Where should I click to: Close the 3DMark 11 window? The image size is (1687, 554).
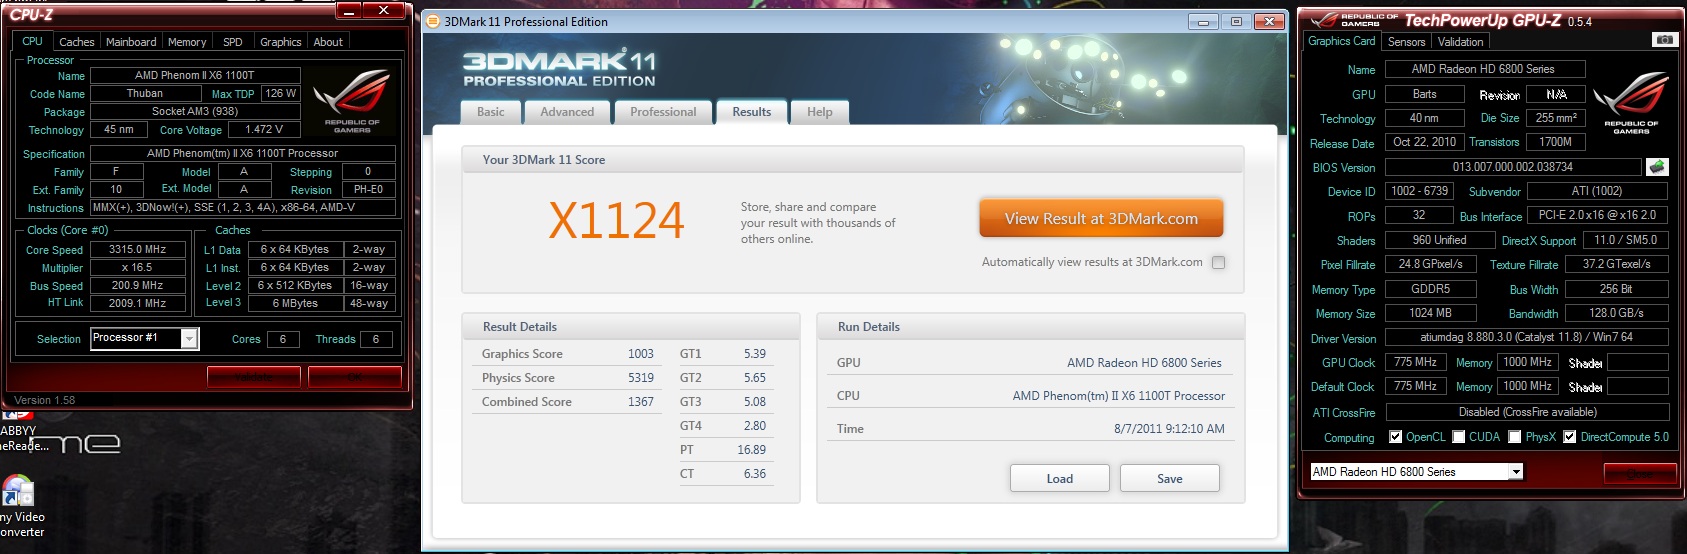point(1270,22)
